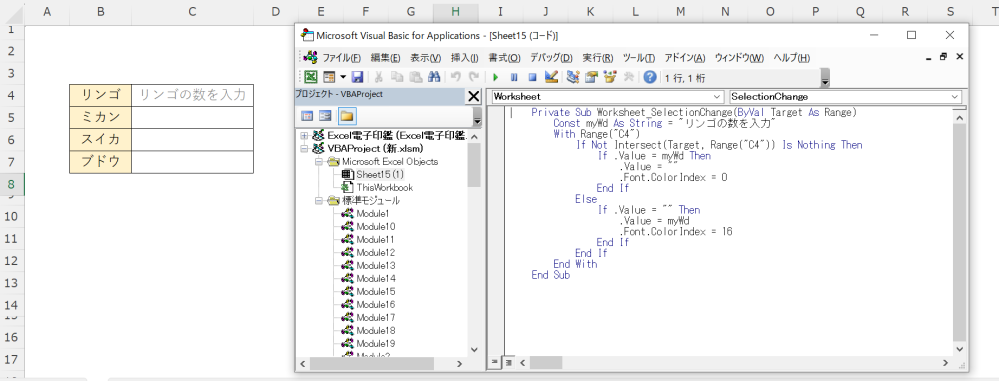Click the Break pause icon
Screen dimensions: 999x381
coord(514,77)
